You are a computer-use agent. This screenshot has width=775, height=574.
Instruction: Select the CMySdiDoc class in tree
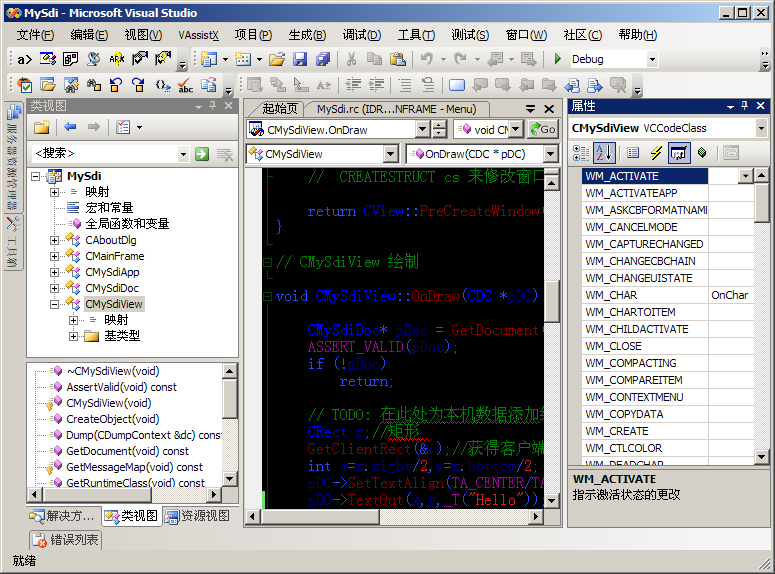(x=112, y=288)
